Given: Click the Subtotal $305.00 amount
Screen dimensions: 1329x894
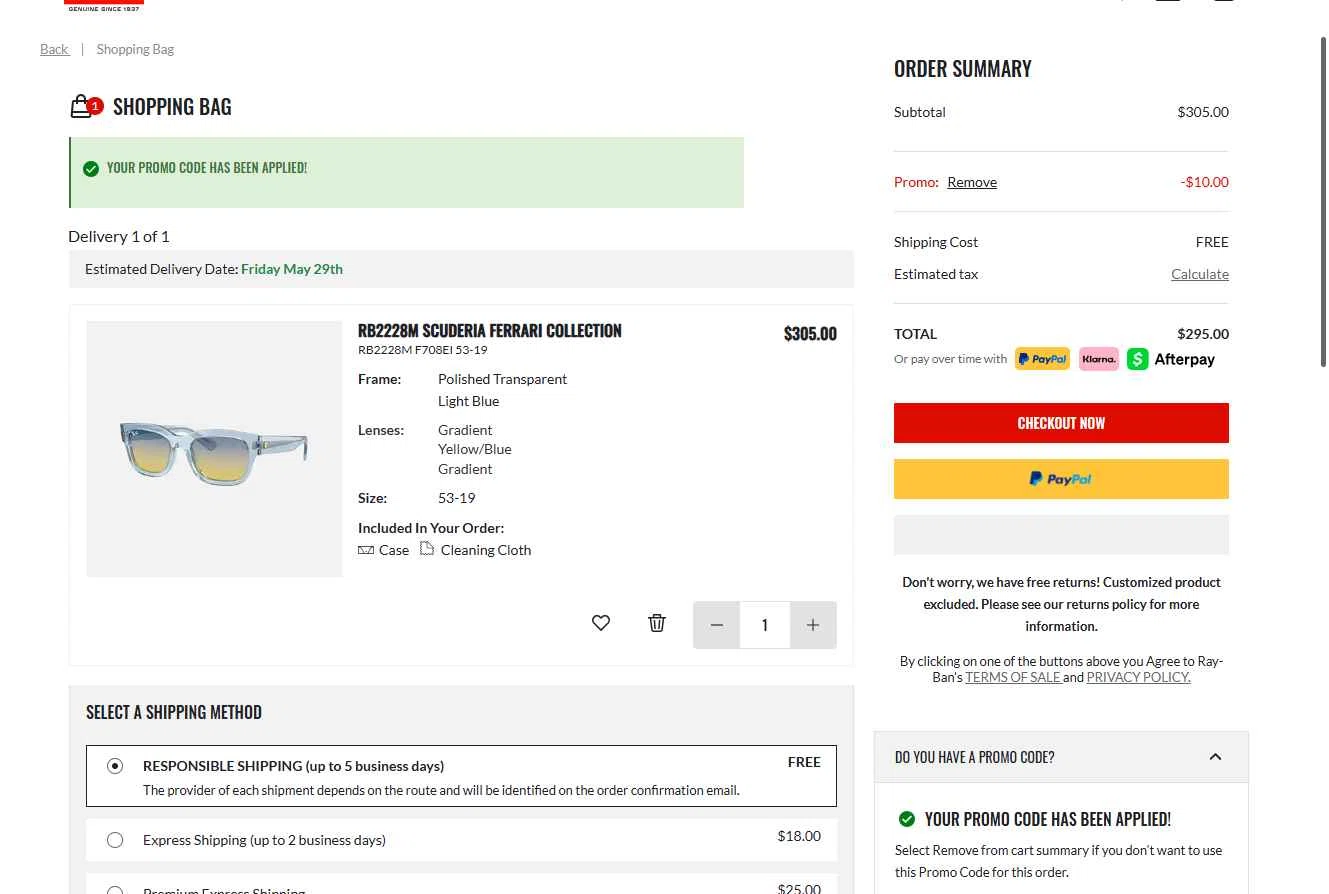Looking at the screenshot, I should tap(1203, 112).
